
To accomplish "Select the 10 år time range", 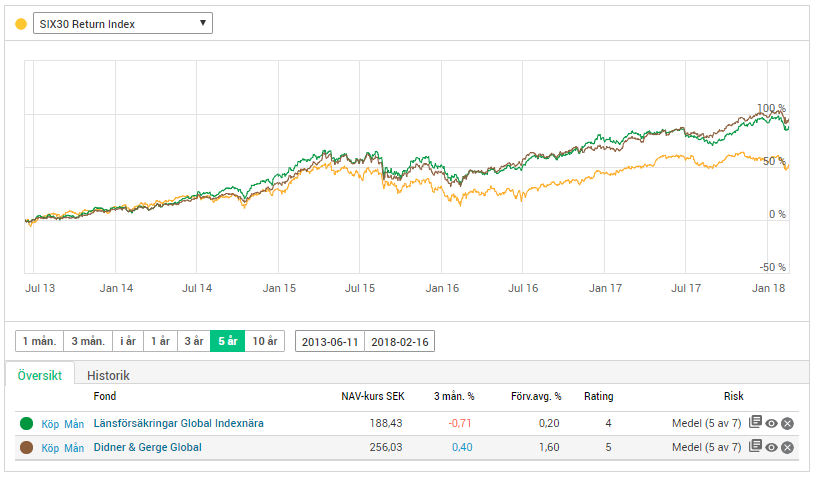I will (265, 341).
